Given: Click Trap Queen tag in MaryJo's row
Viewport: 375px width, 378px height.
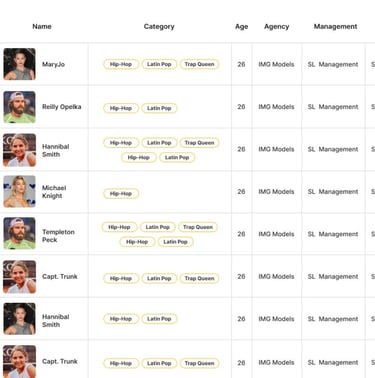Looking at the screenshot, I should [x=199, y=64].
